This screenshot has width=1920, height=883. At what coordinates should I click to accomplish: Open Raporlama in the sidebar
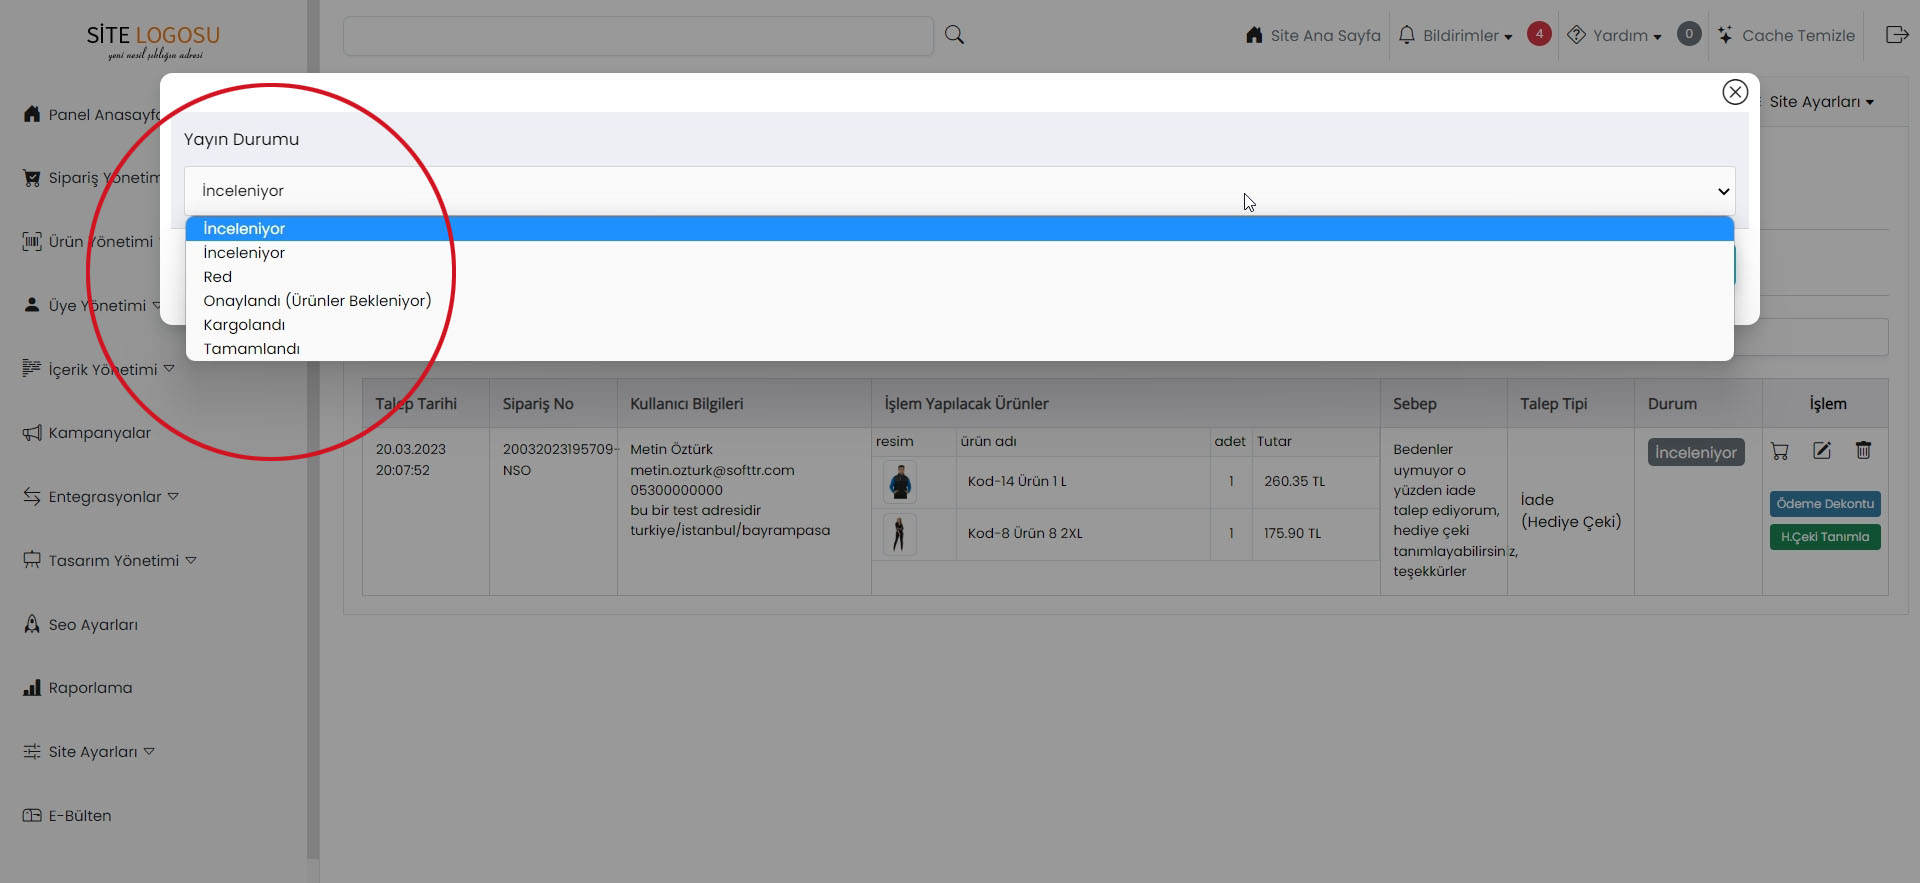[x=90, y=688]
